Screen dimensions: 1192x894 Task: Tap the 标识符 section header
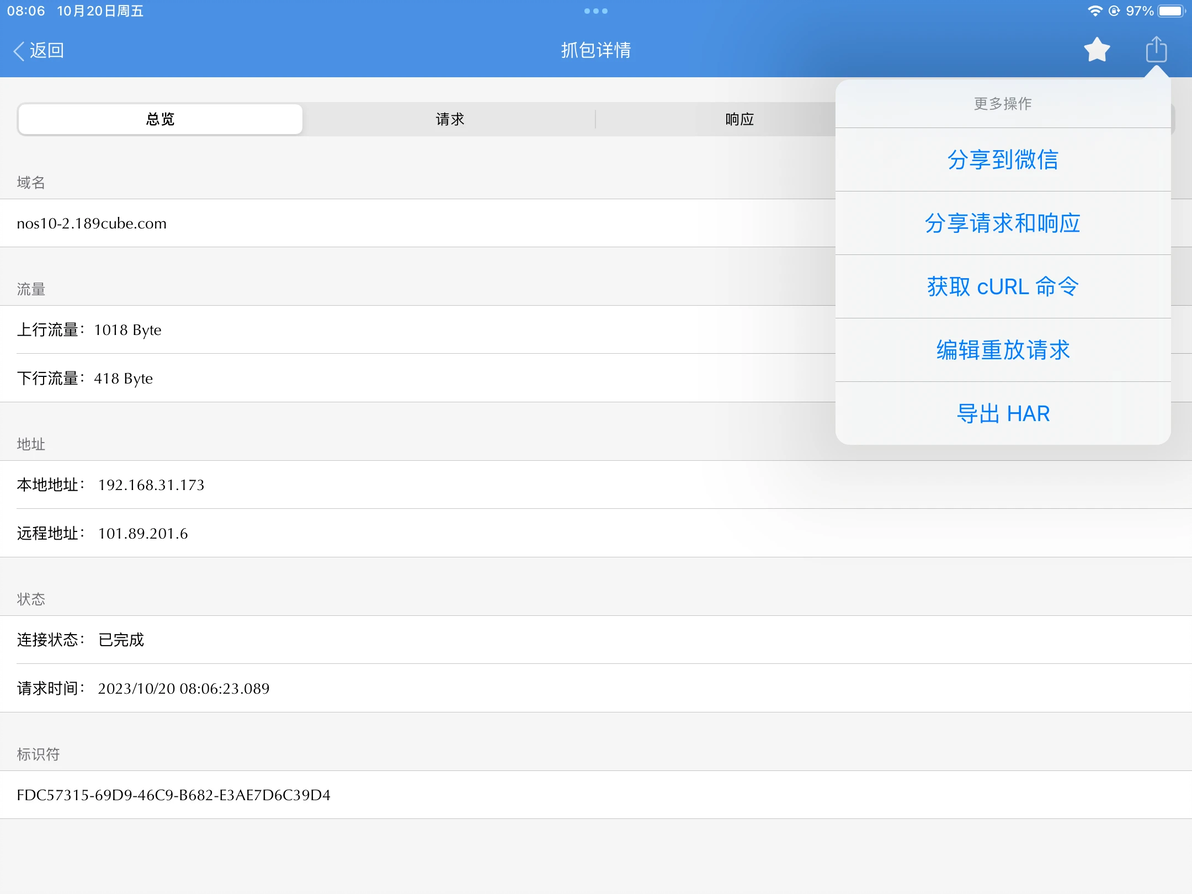click(38, 754)
